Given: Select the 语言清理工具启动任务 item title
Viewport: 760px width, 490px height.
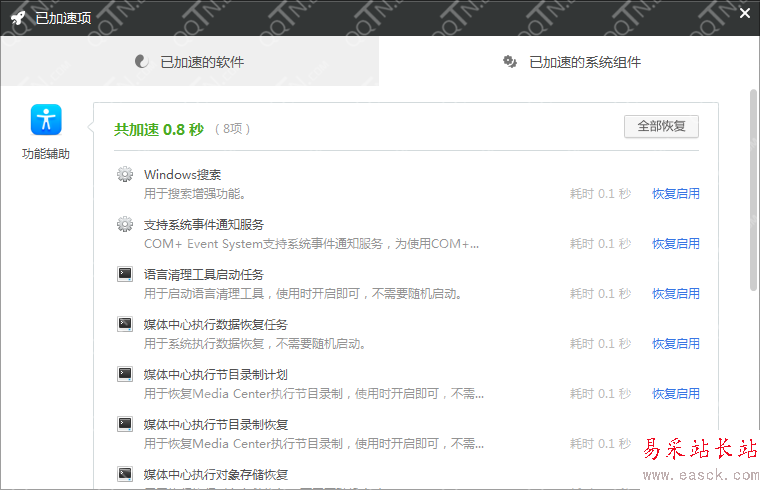Looking at the screenshot, I should pos(204,274).
